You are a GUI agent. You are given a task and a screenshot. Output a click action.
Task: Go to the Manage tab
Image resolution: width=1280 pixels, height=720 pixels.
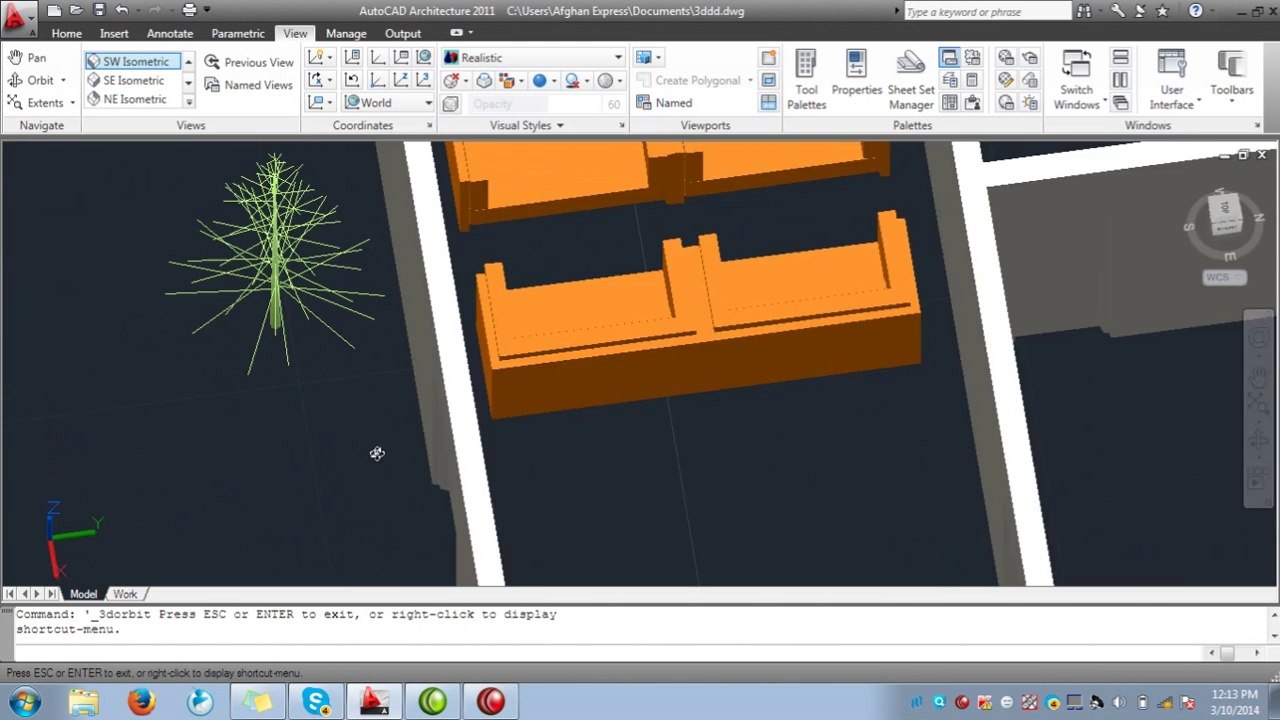point(346,33)
